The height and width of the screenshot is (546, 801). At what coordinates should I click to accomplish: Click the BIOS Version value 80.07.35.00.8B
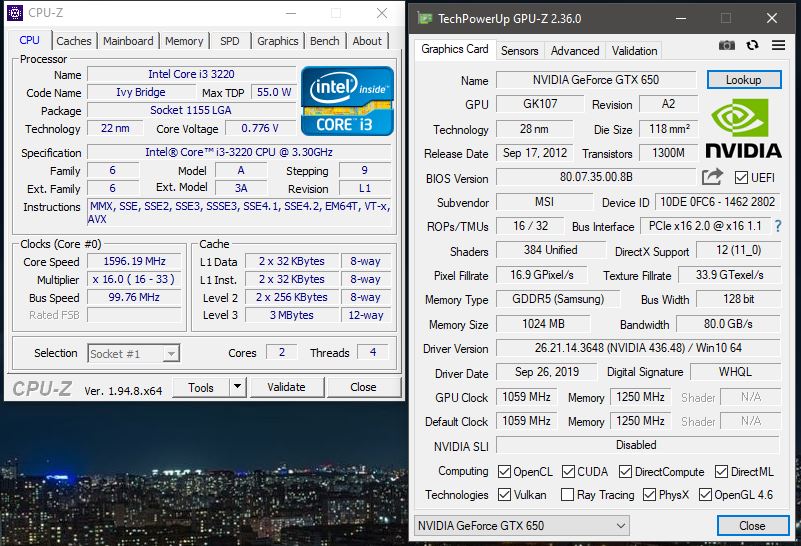(596, 177)
